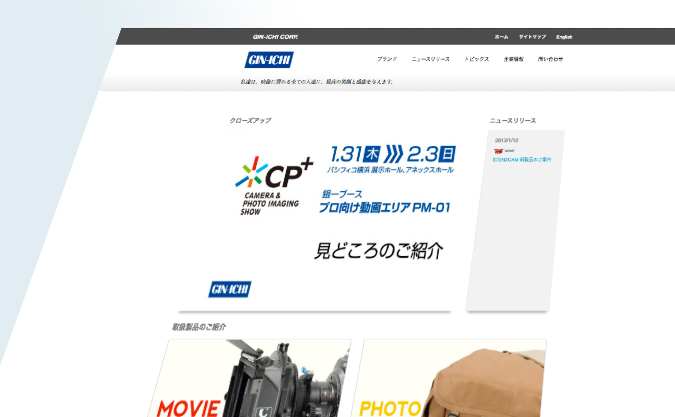Open the サイトマップ link in the top bar
The width and height of the screenshot is (675, 417).
coord(532,37)
